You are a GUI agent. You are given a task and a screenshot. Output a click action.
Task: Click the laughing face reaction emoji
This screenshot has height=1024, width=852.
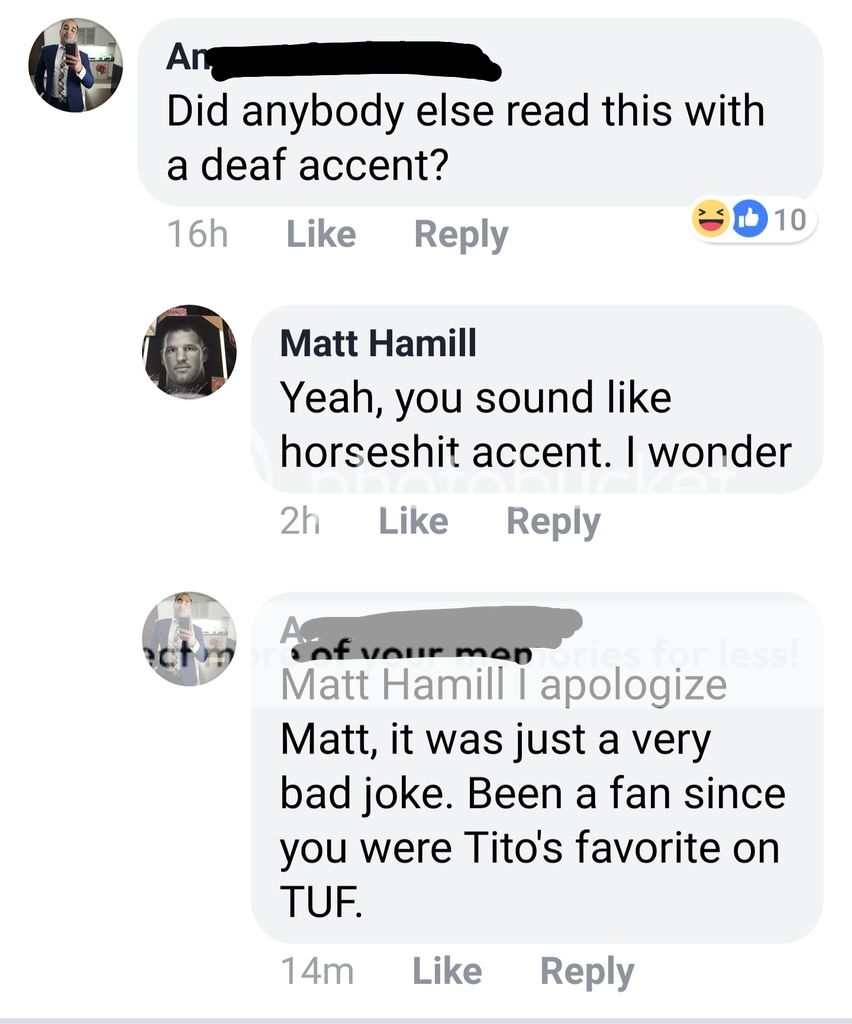[x=711, y=218]
